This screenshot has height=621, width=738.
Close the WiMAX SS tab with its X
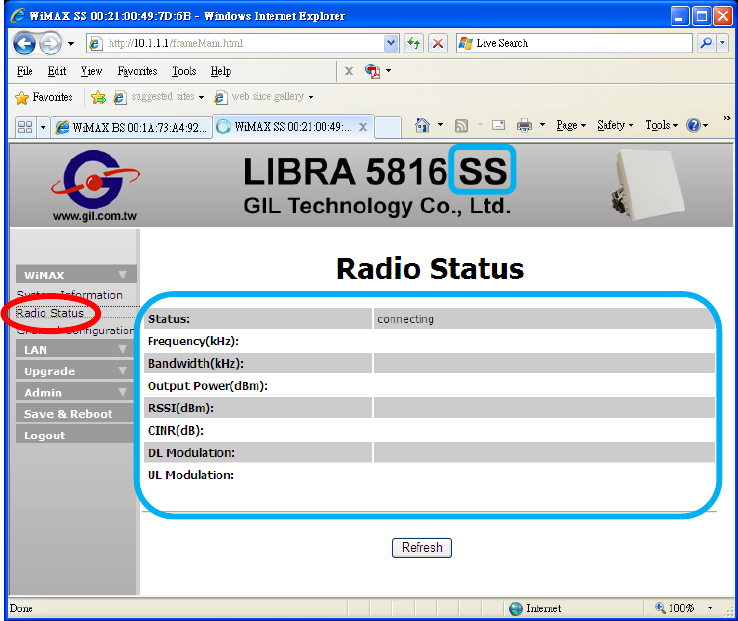tap(363, 127)
